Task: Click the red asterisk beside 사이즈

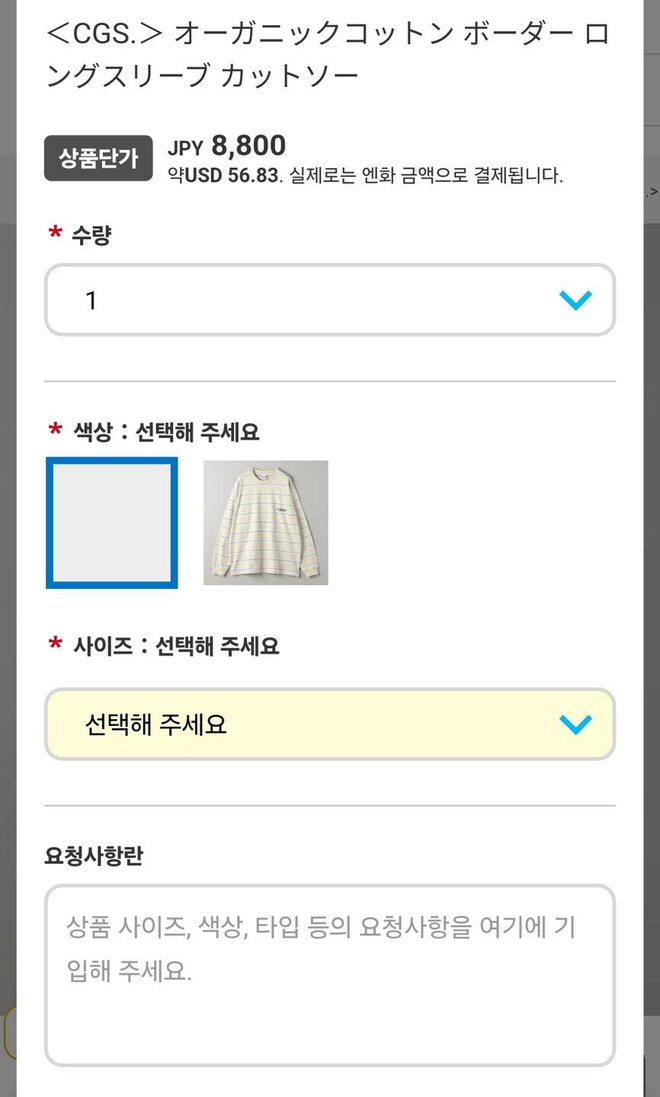Action: (55, 644)
